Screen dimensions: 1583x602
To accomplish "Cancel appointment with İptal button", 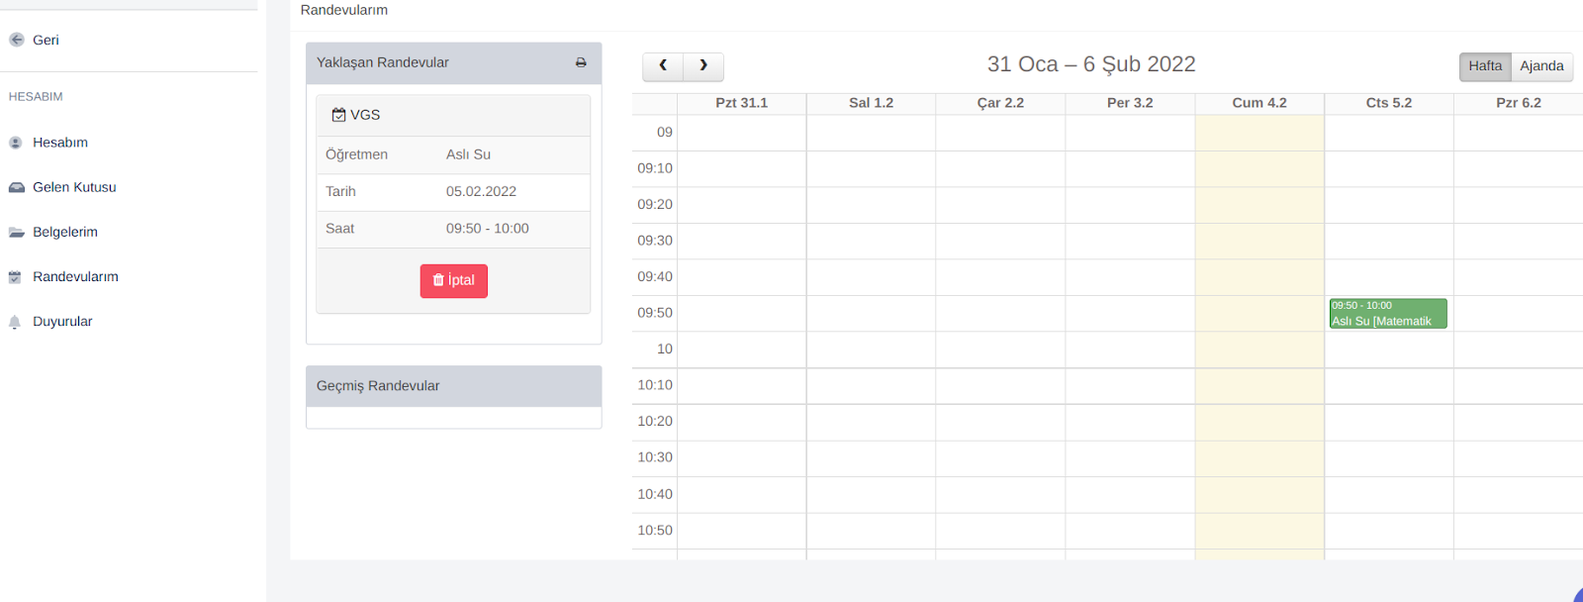I will point(454,281).
